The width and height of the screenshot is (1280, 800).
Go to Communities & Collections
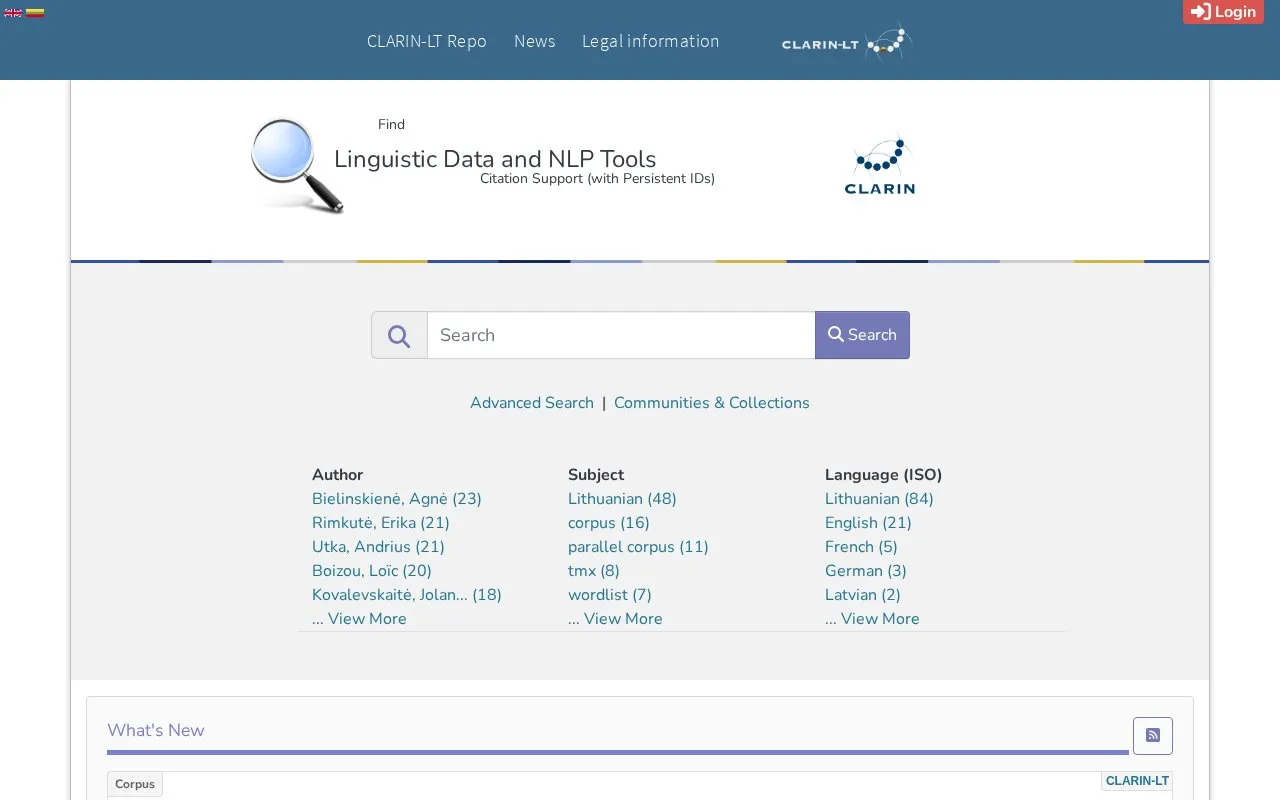point(712,403)
